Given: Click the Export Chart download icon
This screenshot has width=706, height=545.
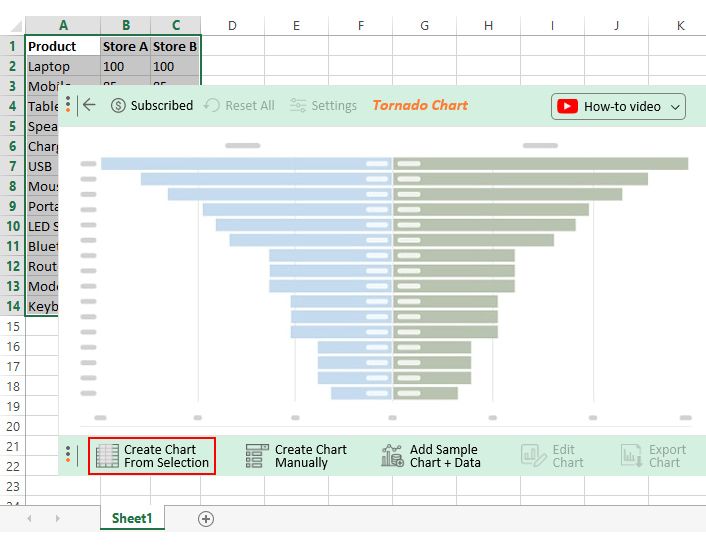Looking at the screenshot, I should tap(631, 456).
